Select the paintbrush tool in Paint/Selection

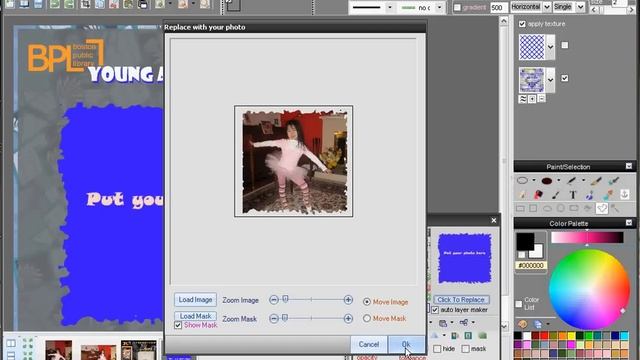[x=596, y=181]
